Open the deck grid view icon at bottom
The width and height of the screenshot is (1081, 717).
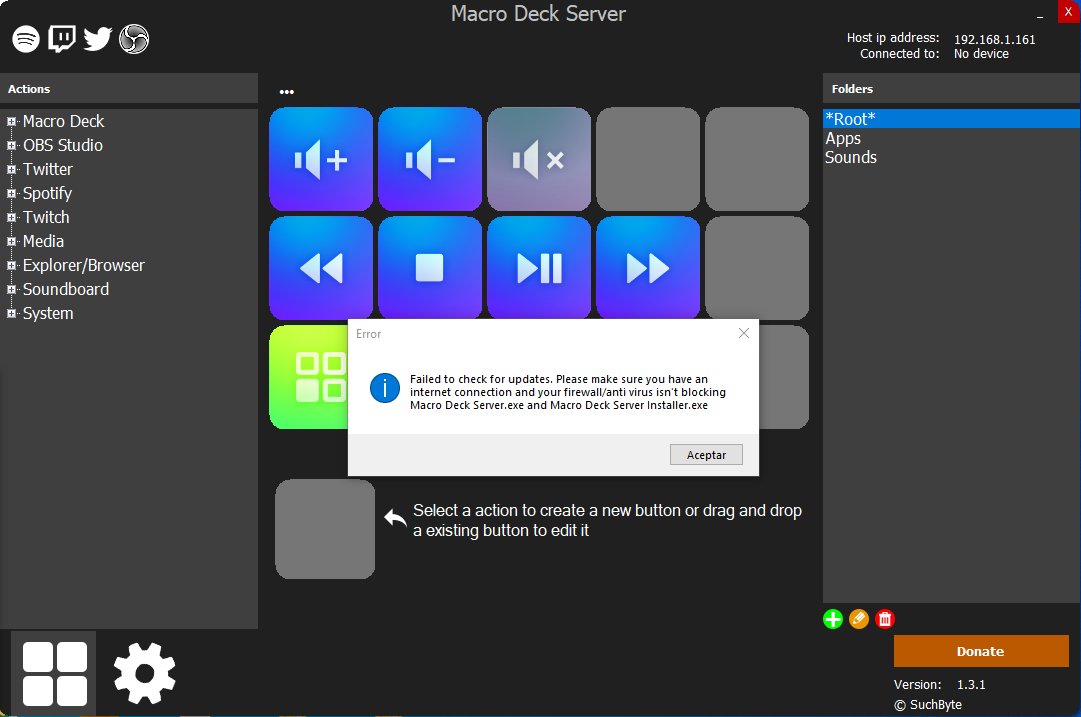[54, 674]
